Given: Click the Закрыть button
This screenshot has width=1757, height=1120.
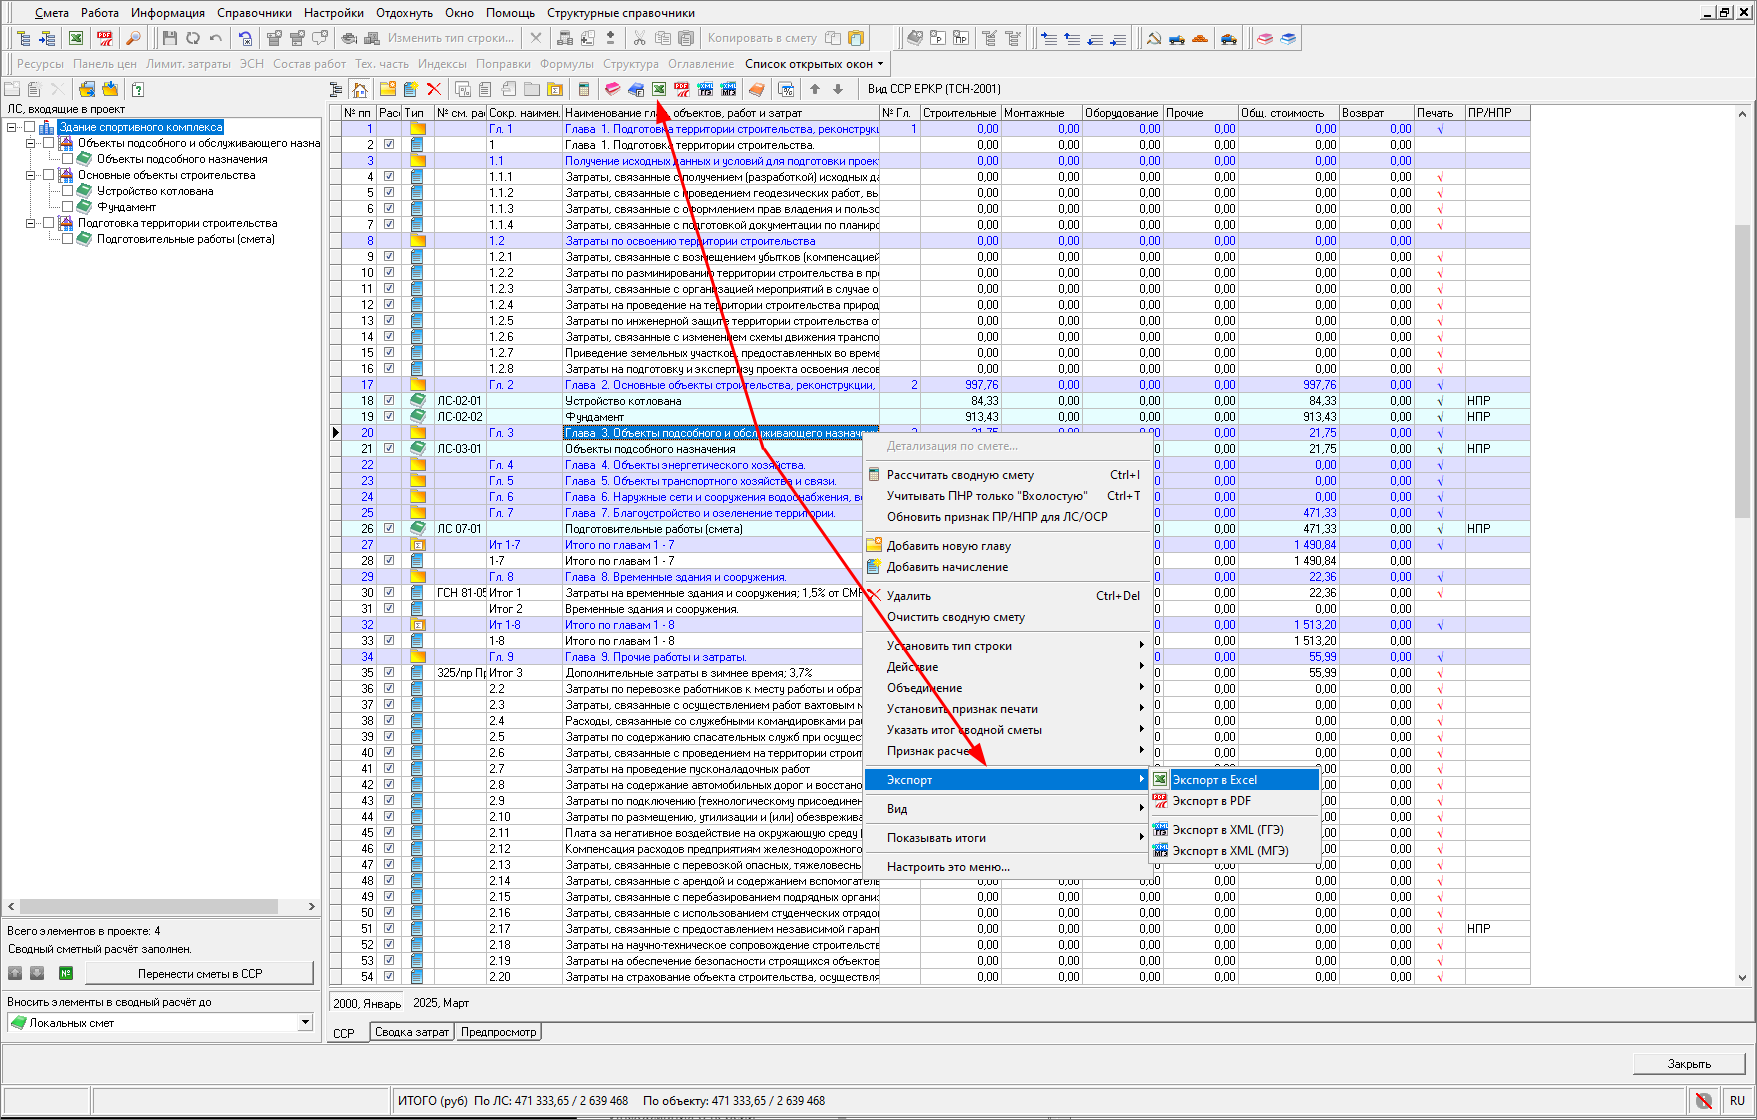Looking at the screenshot, I should tap(1688, 1064).
